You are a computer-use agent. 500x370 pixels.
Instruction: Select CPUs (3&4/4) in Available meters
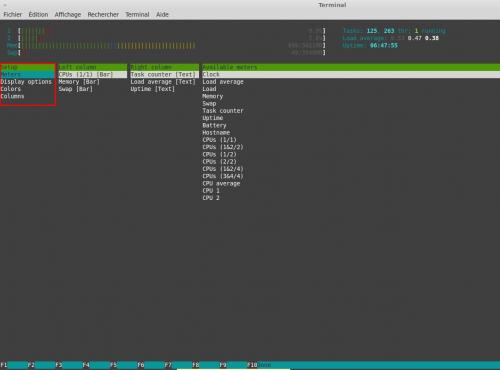(223, 176)
